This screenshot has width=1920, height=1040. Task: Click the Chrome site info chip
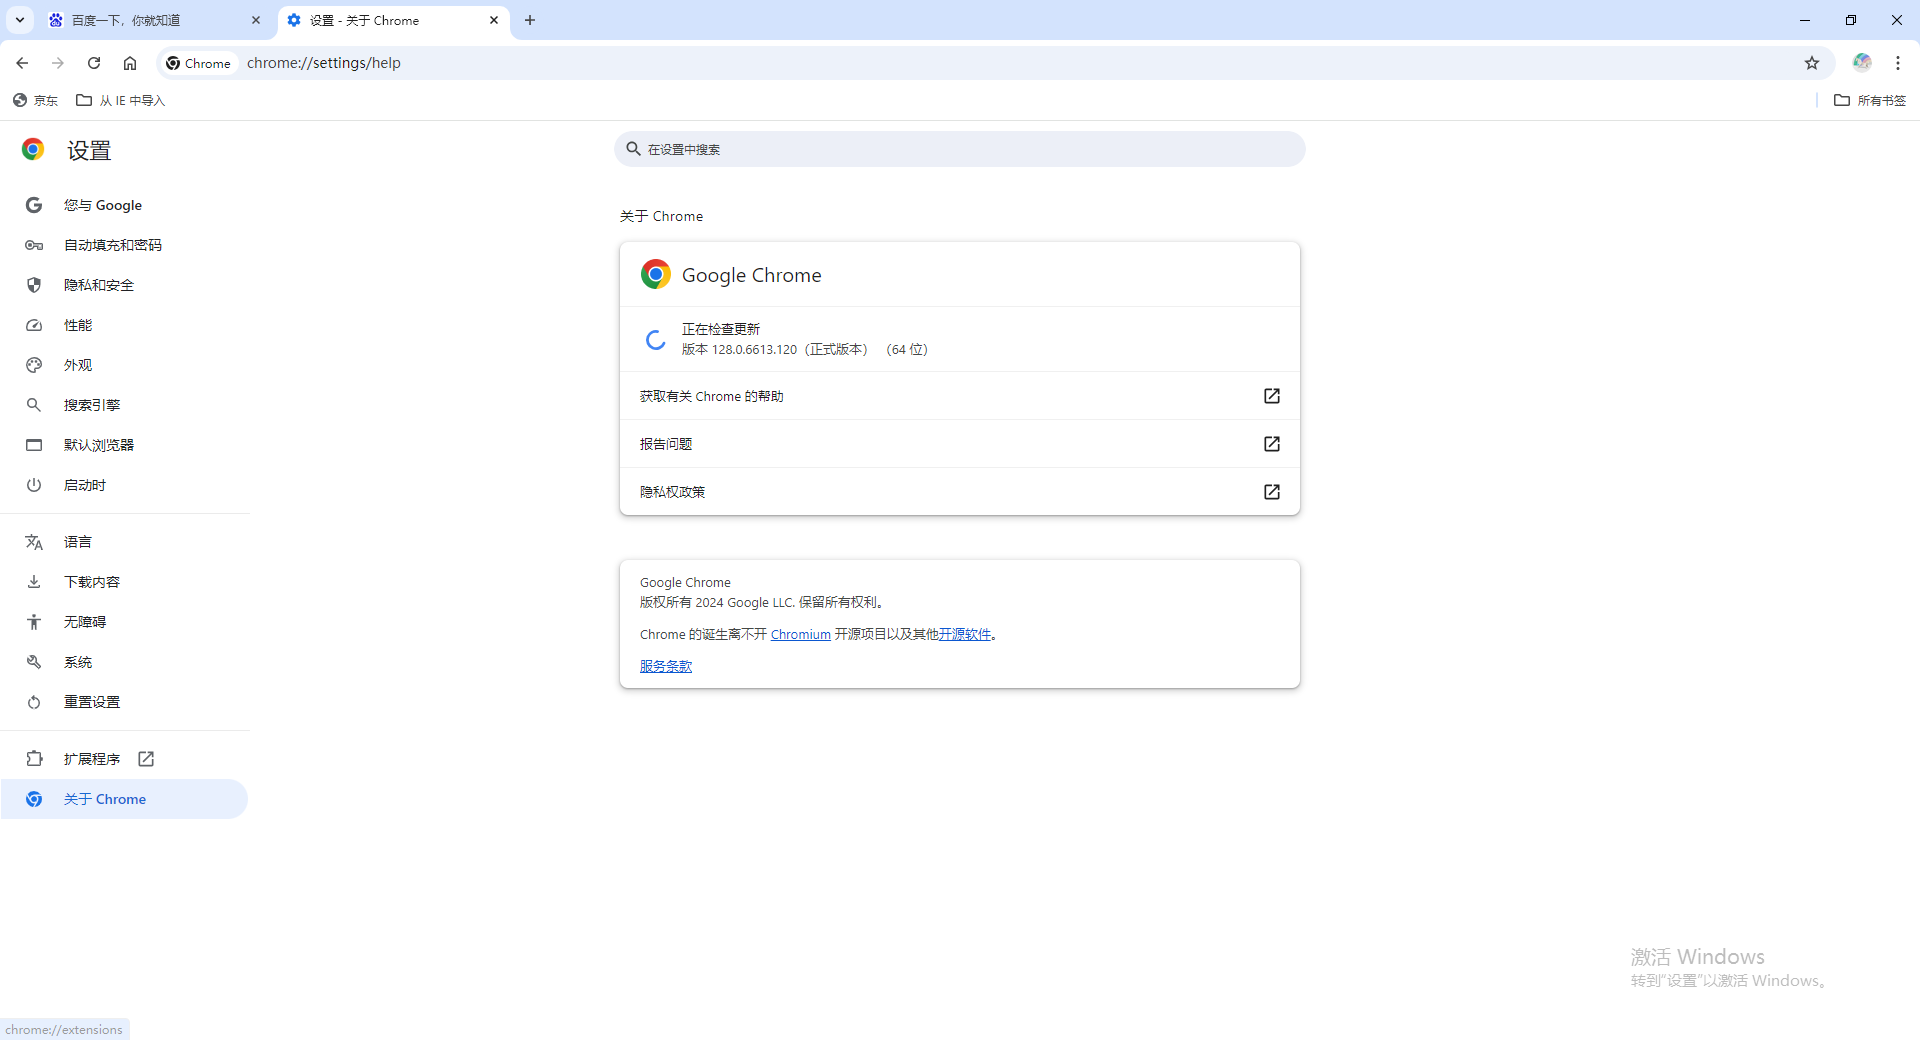(x=199, y=63)
